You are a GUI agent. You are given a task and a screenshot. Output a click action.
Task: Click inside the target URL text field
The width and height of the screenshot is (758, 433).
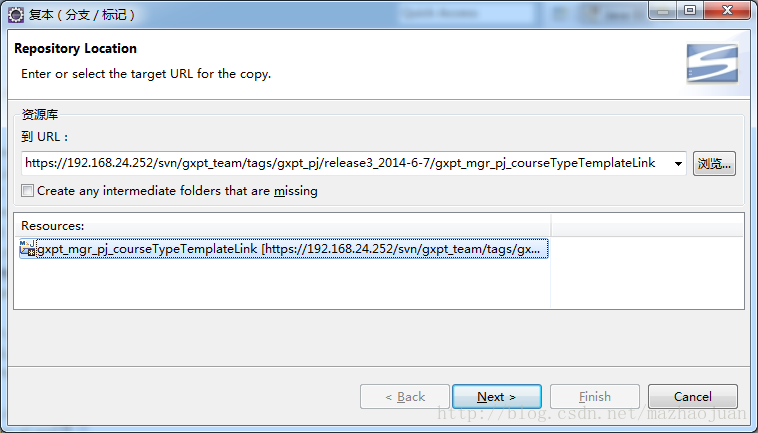tap(340, 163)
